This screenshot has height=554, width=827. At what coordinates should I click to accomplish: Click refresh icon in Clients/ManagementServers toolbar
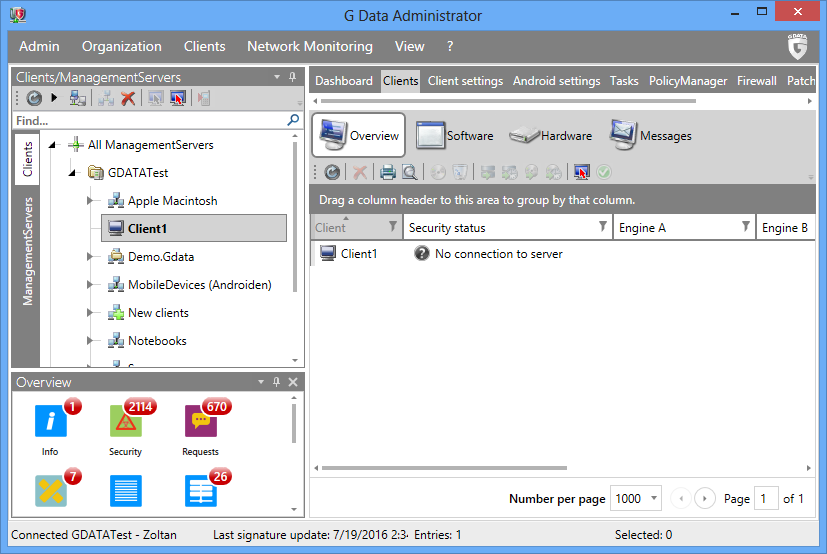tap(33, 98)
